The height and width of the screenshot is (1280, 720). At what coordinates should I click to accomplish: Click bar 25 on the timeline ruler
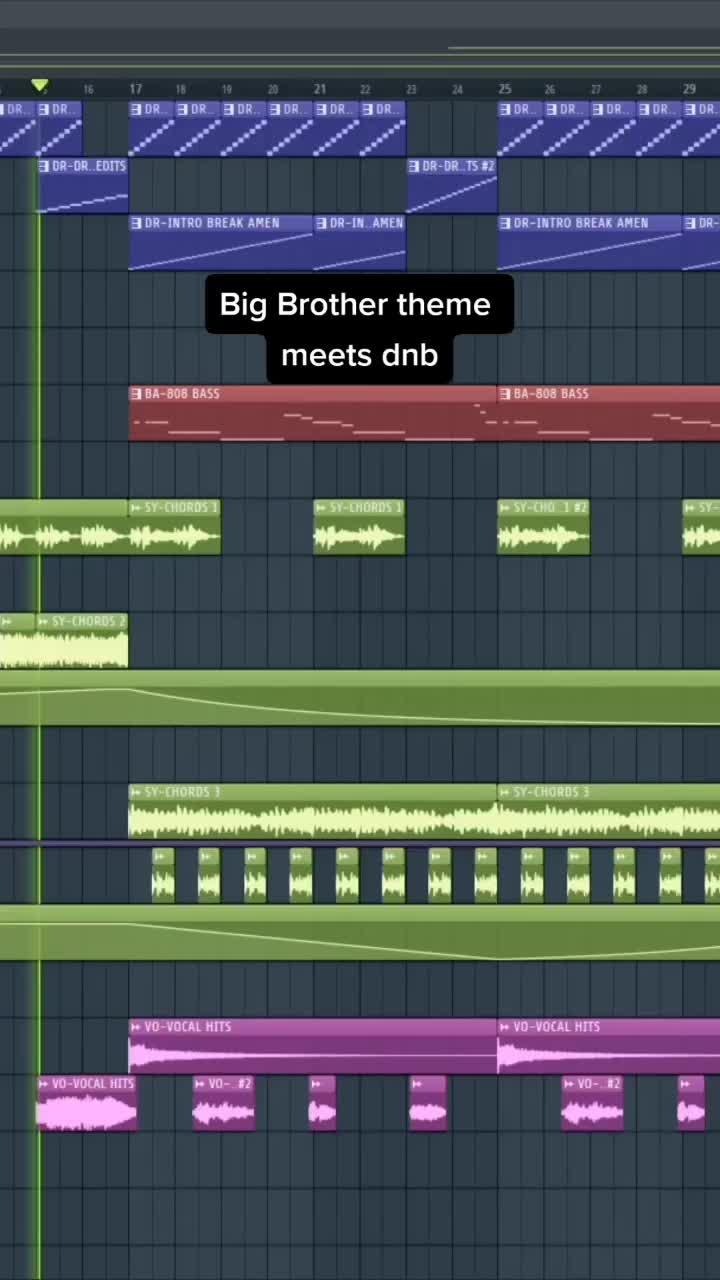[x=505, y=89]
